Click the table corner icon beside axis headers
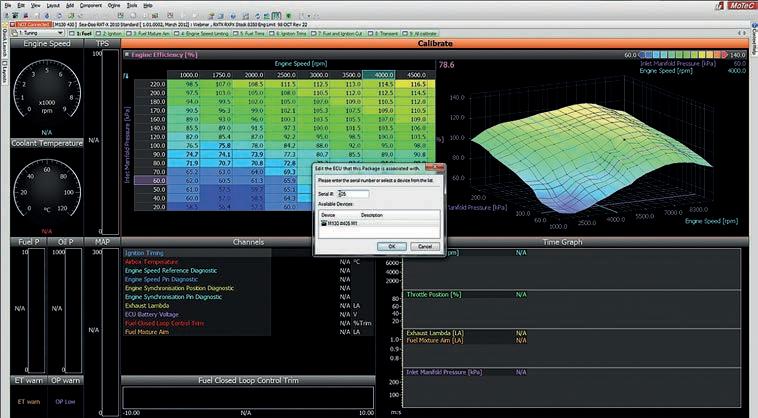Screen dimensions: 758x418 pos(126,75)
